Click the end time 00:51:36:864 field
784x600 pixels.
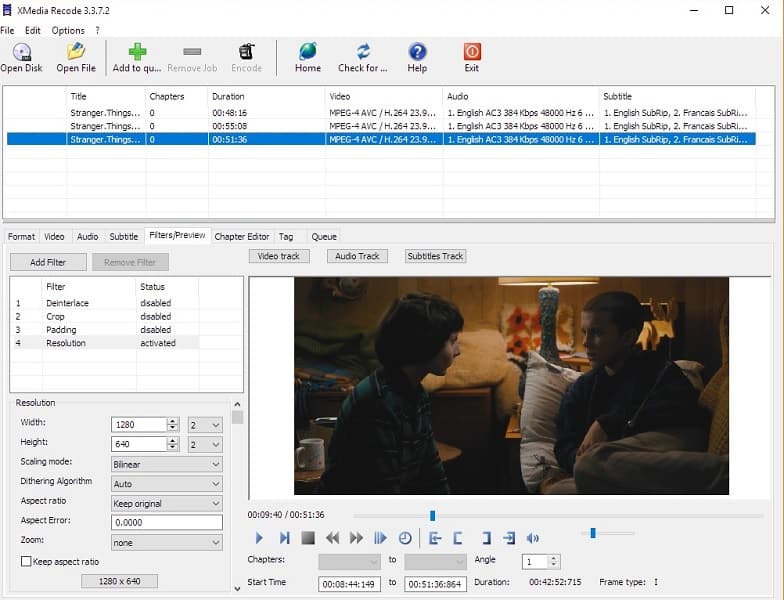(x=436, y=584)
